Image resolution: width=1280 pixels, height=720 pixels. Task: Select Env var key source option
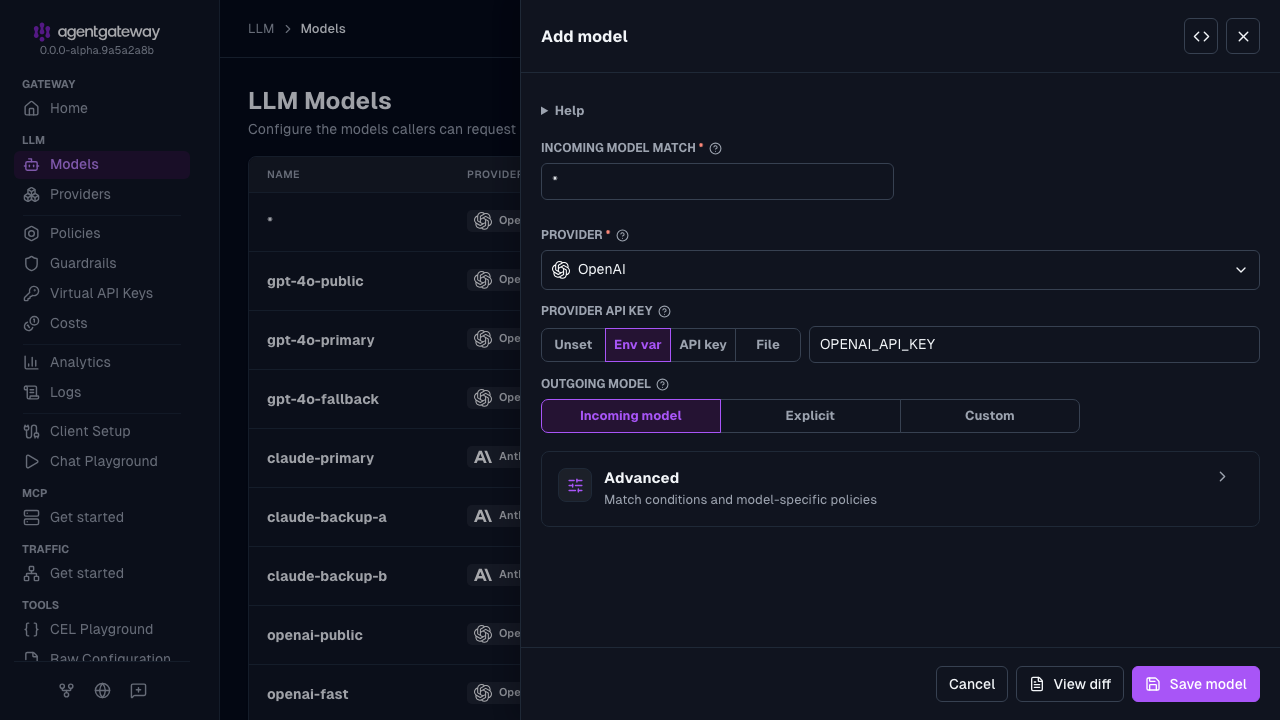coord(638,344)
